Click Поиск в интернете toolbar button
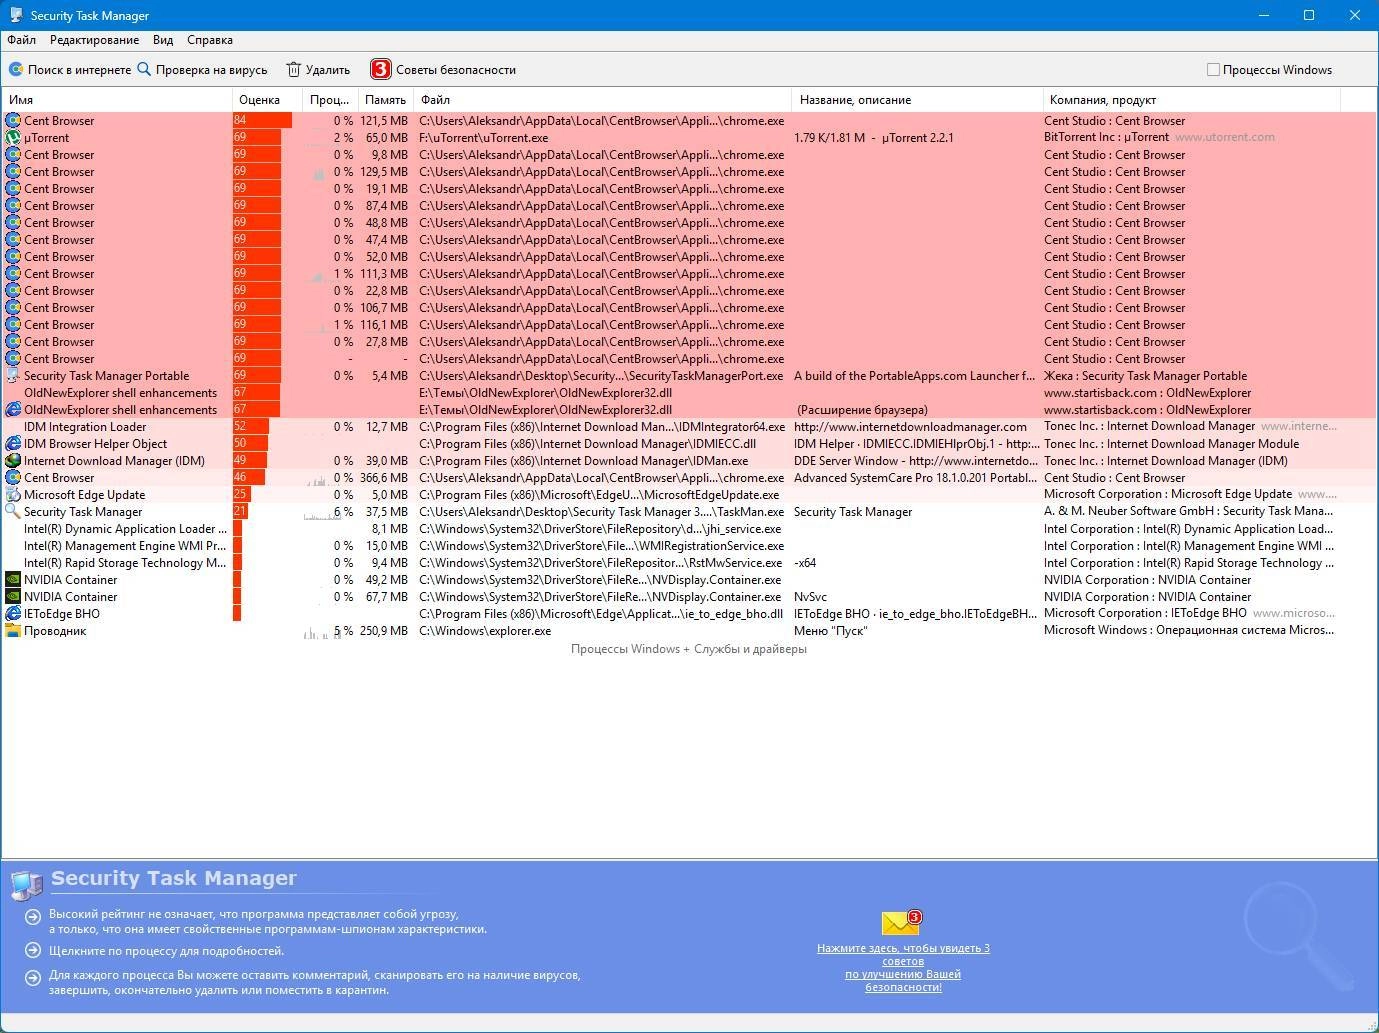 coord(70,70)
